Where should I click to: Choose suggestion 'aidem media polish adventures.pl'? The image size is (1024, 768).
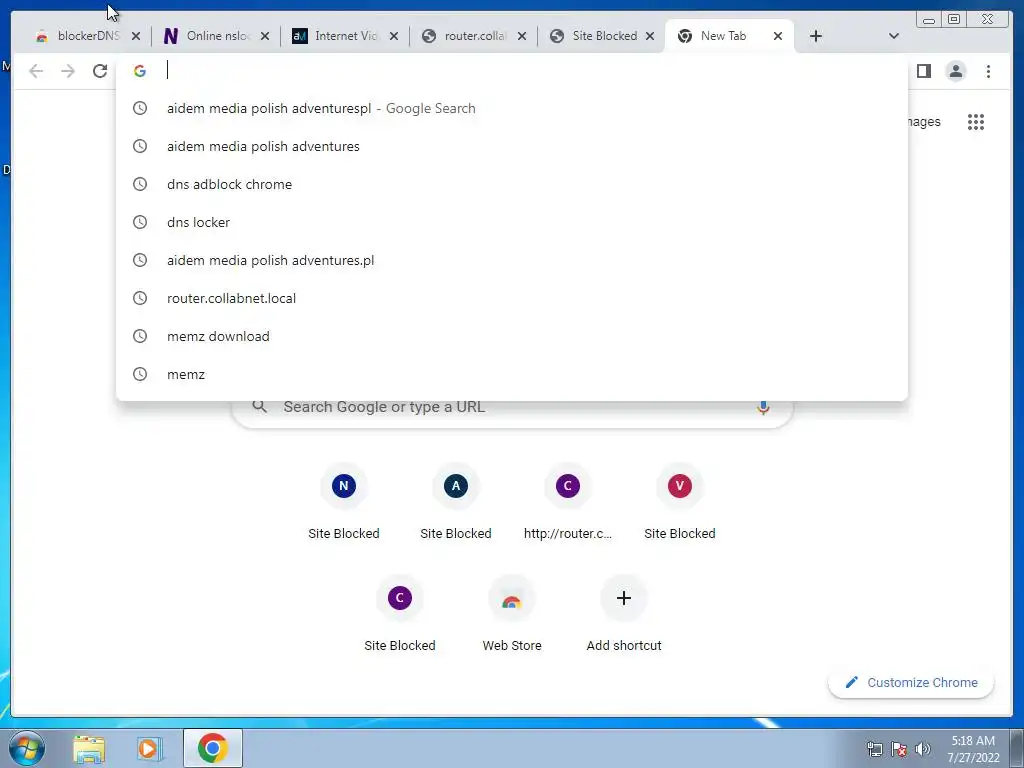click(511, 260)
